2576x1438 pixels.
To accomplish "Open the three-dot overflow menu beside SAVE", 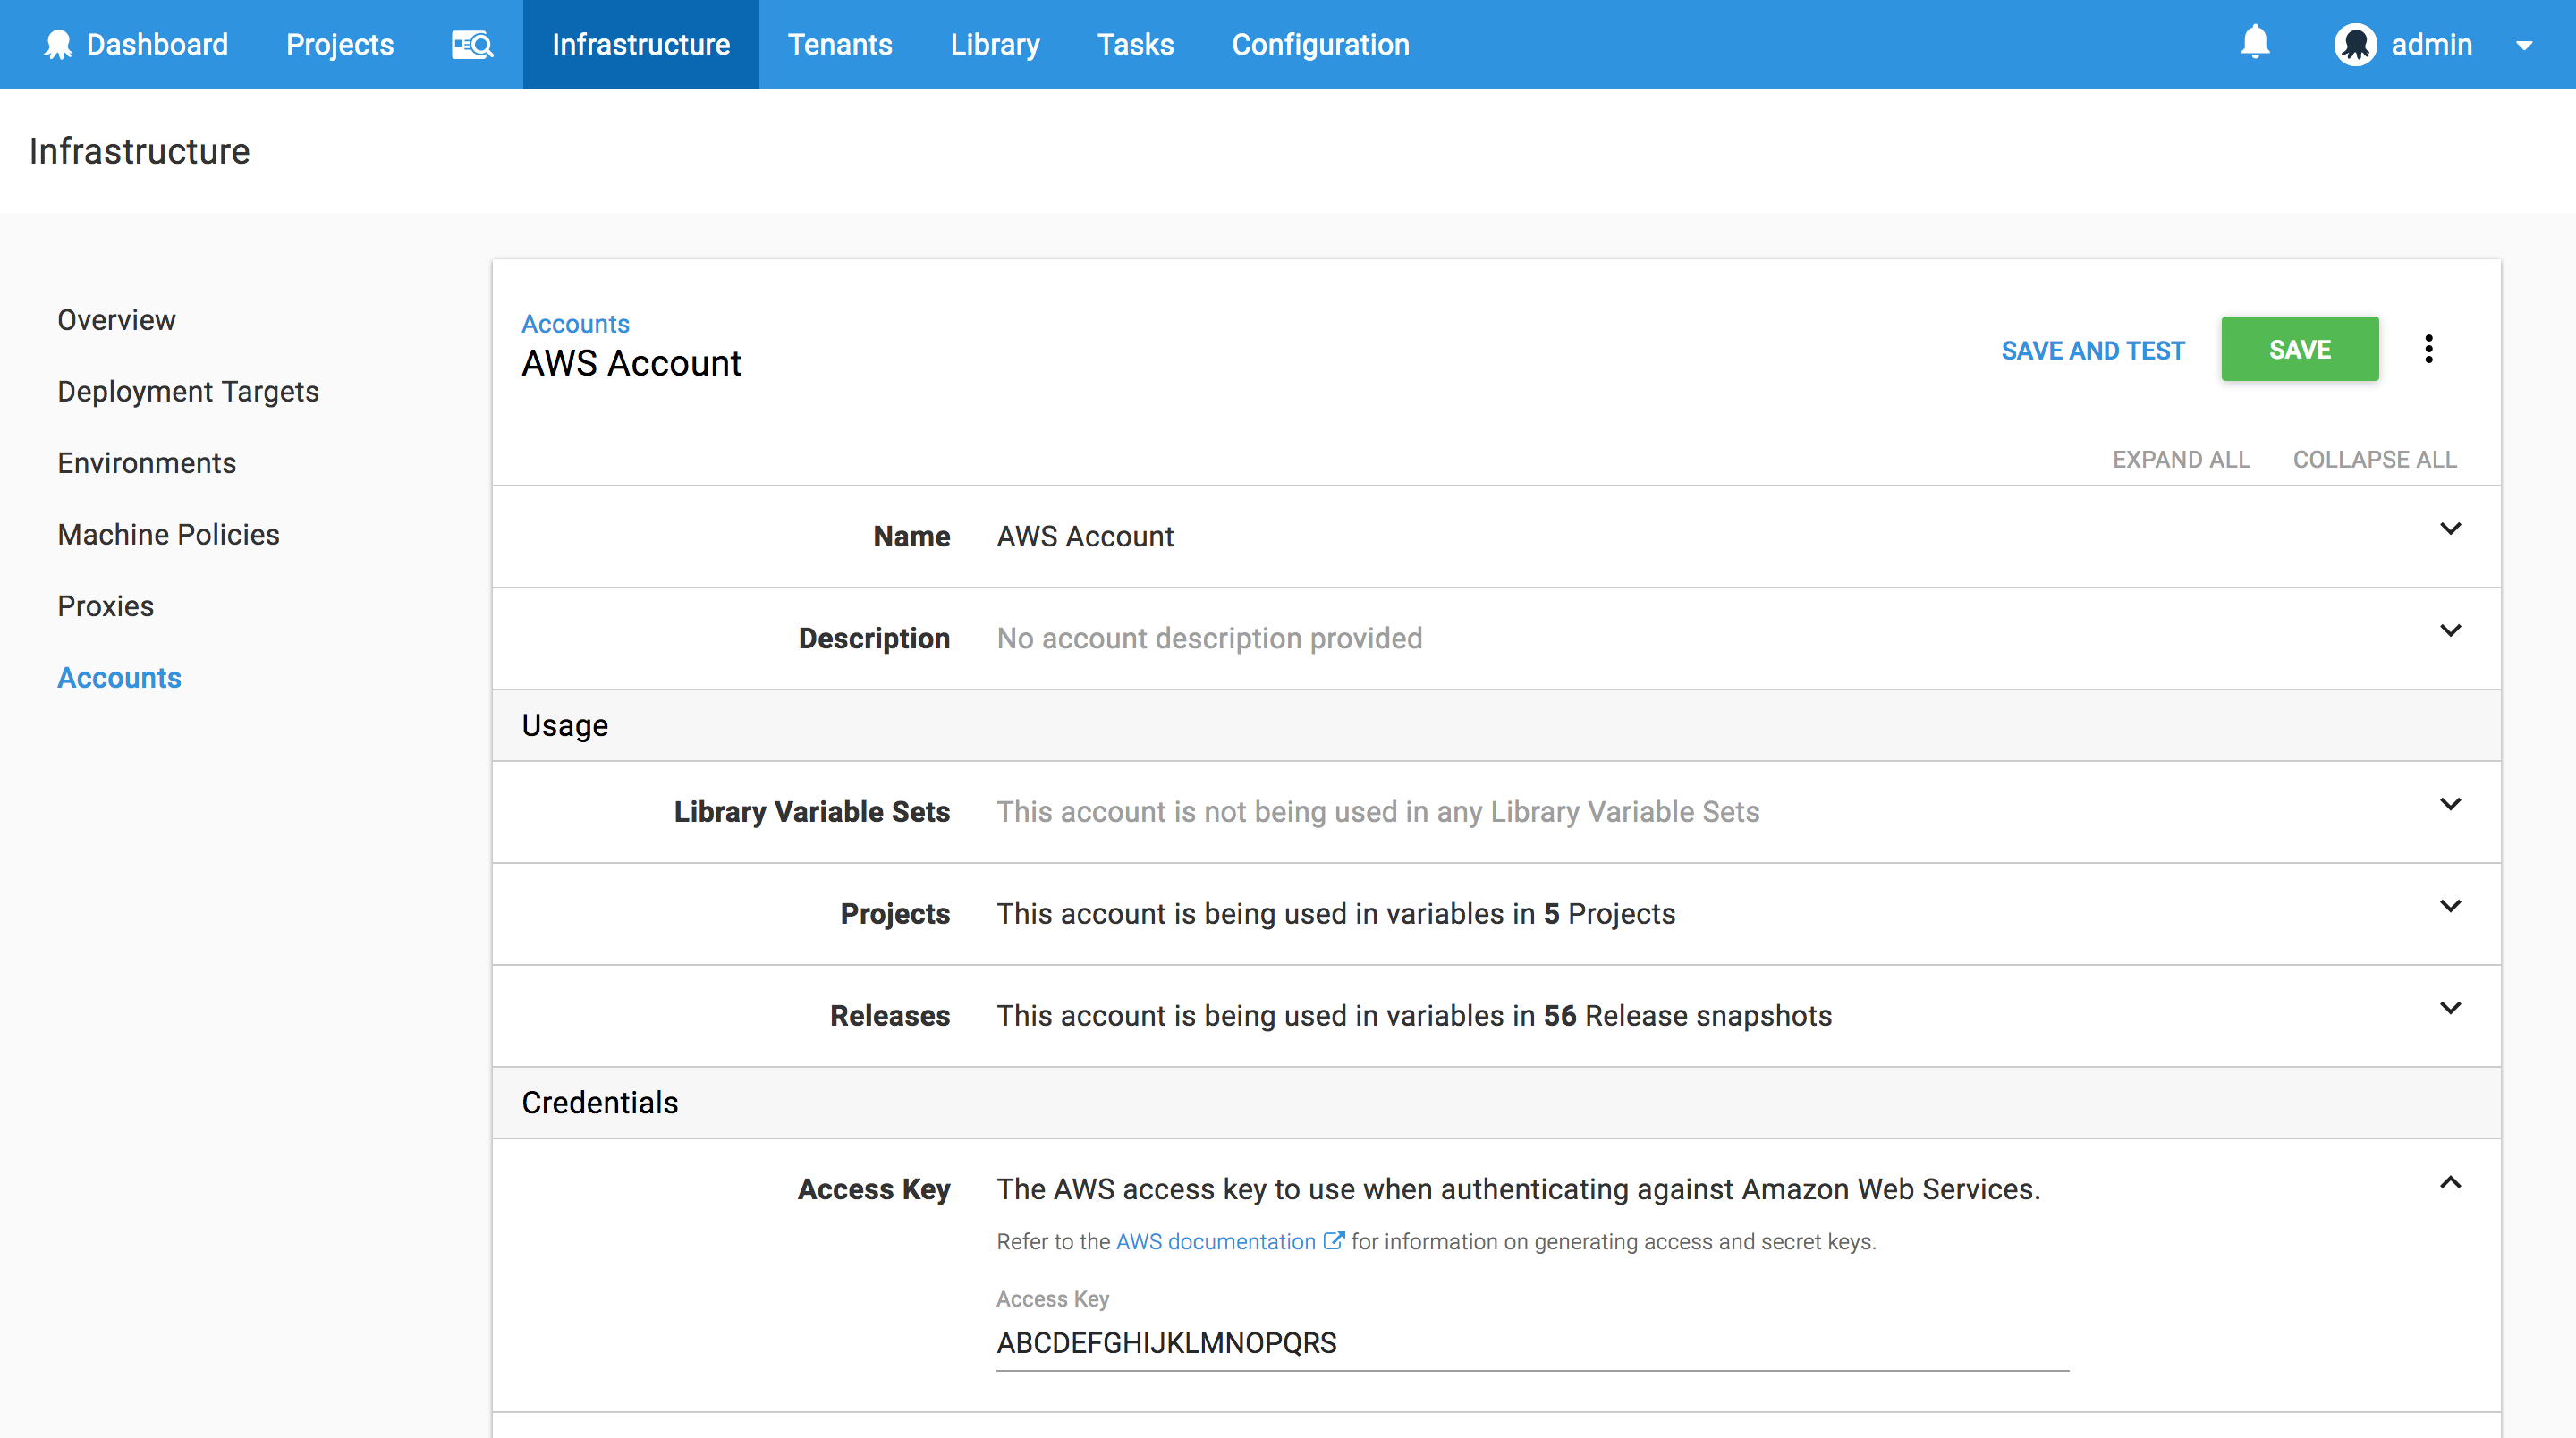I will click(2430, 349).
